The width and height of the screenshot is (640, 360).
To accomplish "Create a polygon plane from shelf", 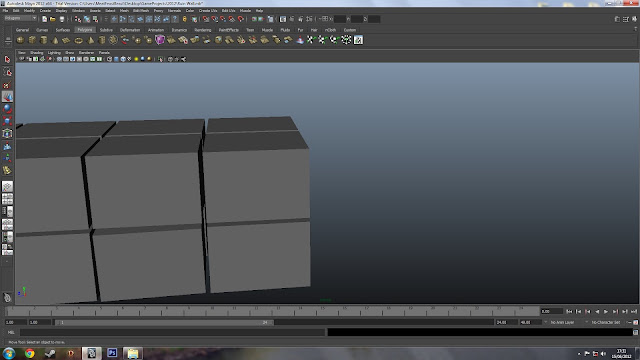I will pos(67,40).
